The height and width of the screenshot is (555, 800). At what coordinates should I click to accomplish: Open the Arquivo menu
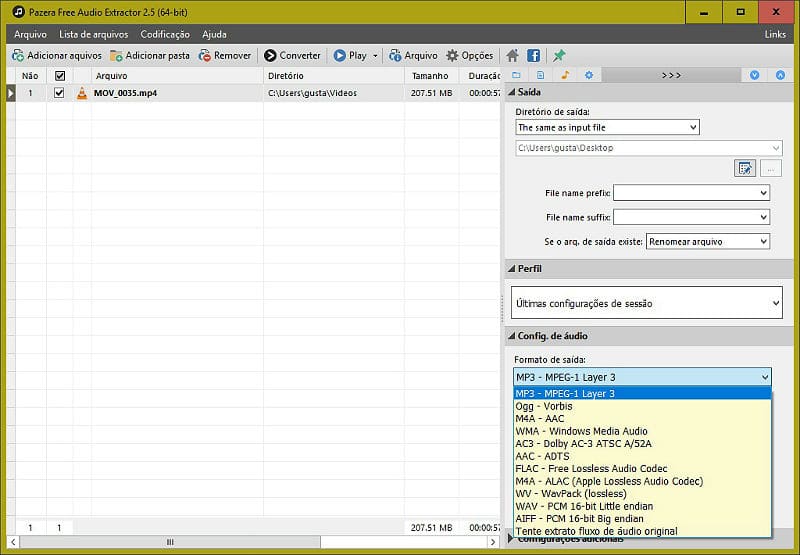tap(30, 34)
